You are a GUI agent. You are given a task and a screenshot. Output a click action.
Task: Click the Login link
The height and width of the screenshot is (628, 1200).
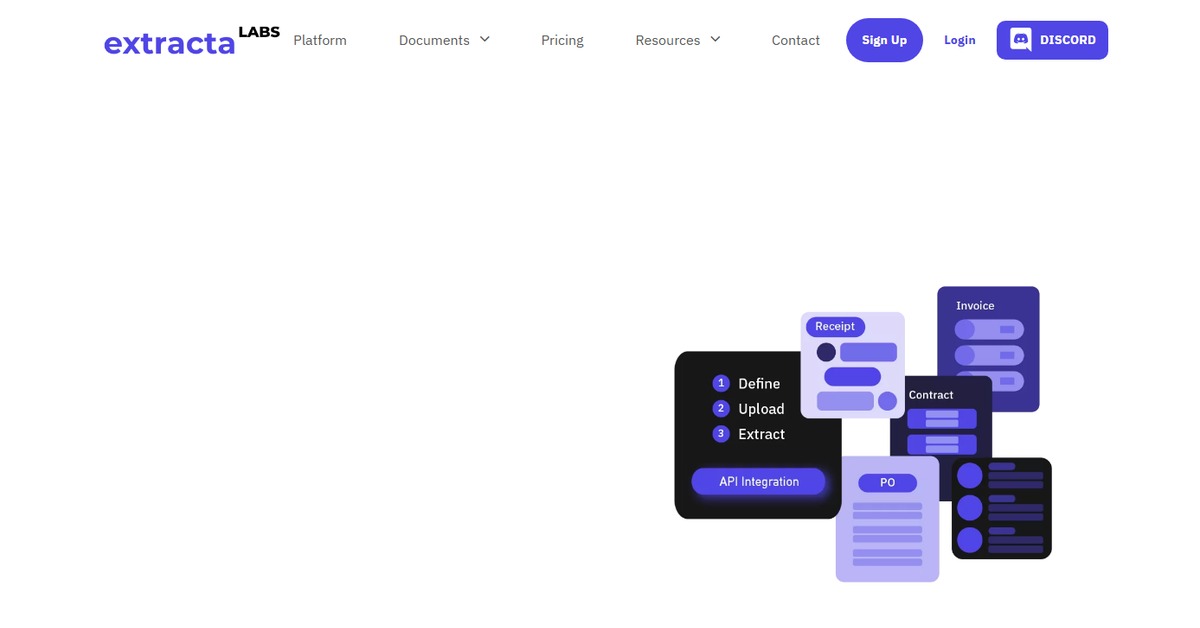[x=959, y=40]
